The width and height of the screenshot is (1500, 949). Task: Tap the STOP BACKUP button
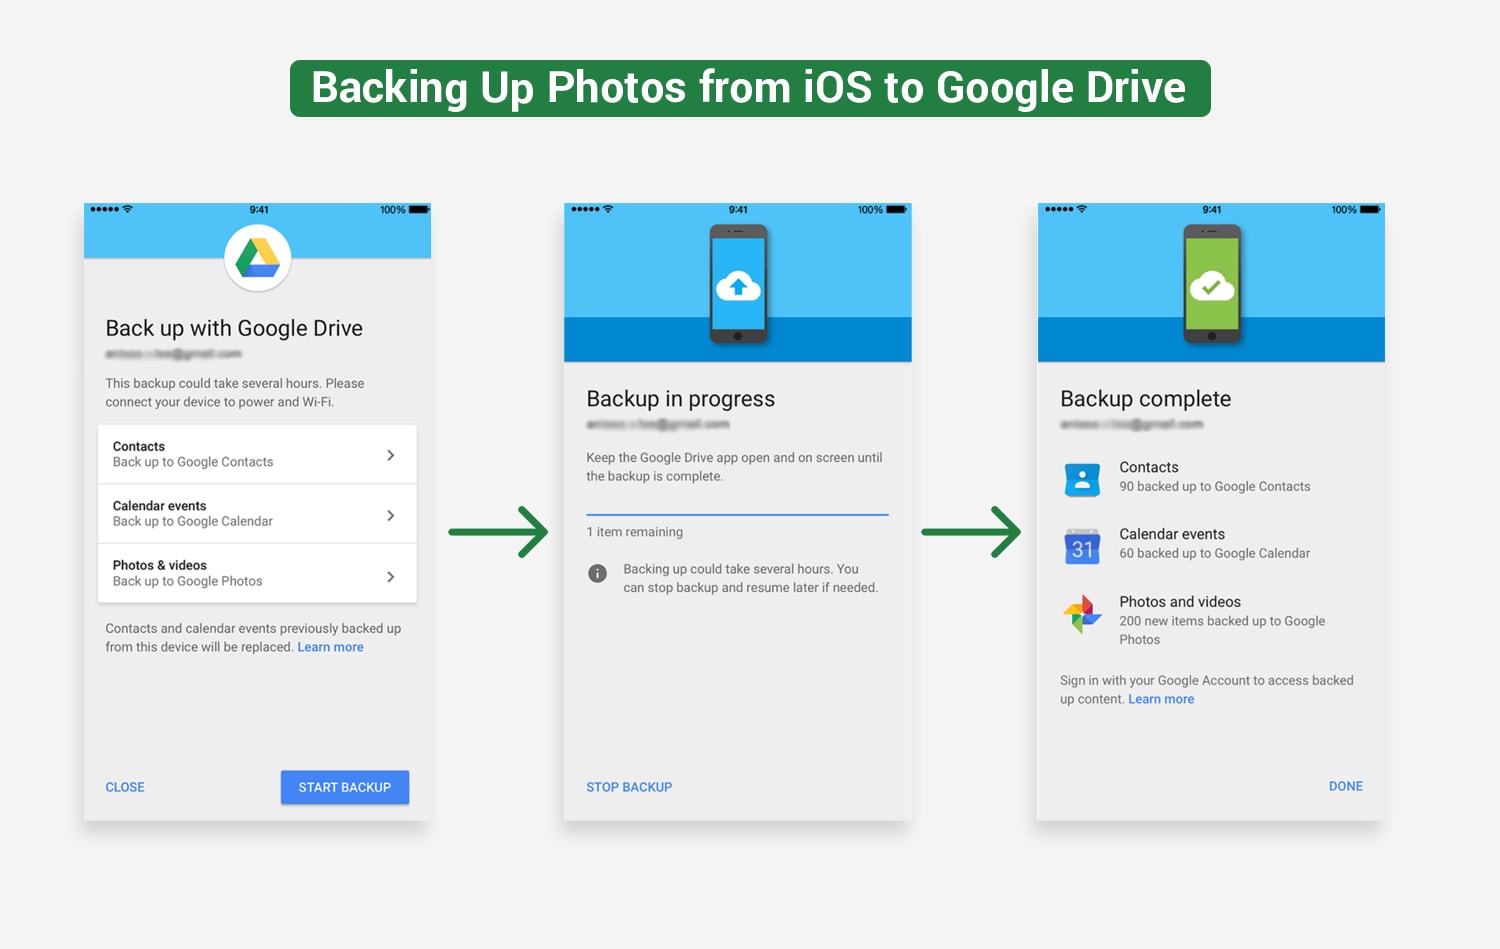[x=629, y=787]
